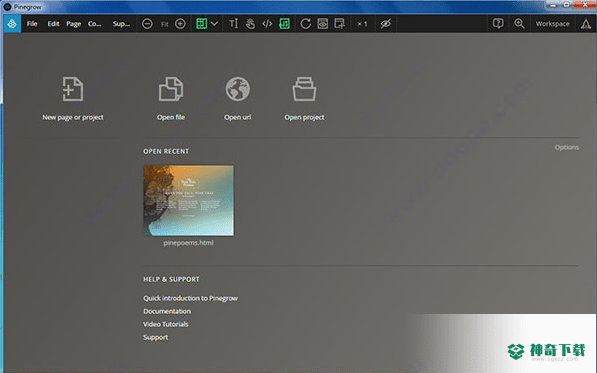Click the search magnifier icon
Image resolution: width=597 pixels, height=373 pixels.
coord(519,24)
